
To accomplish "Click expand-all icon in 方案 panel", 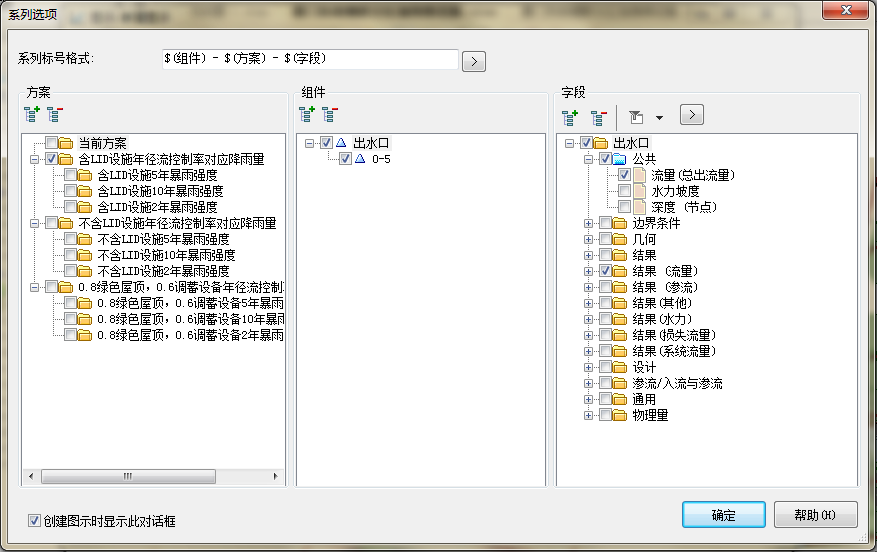I will pos(31,114).
